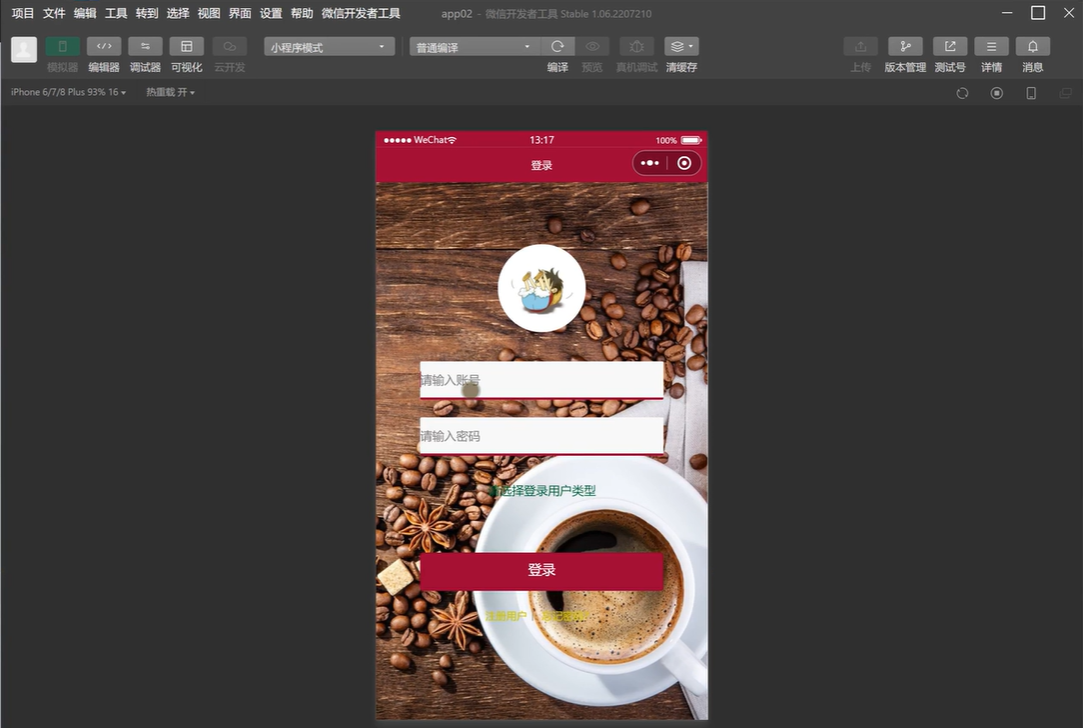The image size is (1083, 728).
Task: Click the 注册用户 register link
Action: (x=506, y=617)
